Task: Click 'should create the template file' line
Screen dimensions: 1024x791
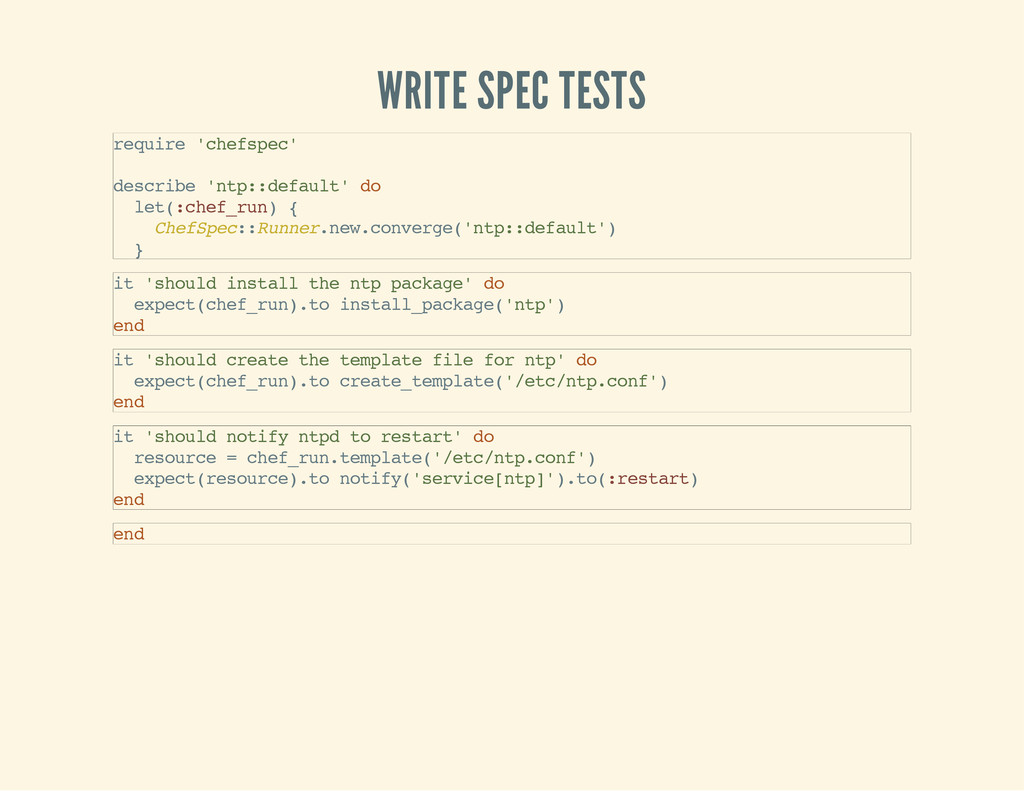Action: [x=355, y=361]
